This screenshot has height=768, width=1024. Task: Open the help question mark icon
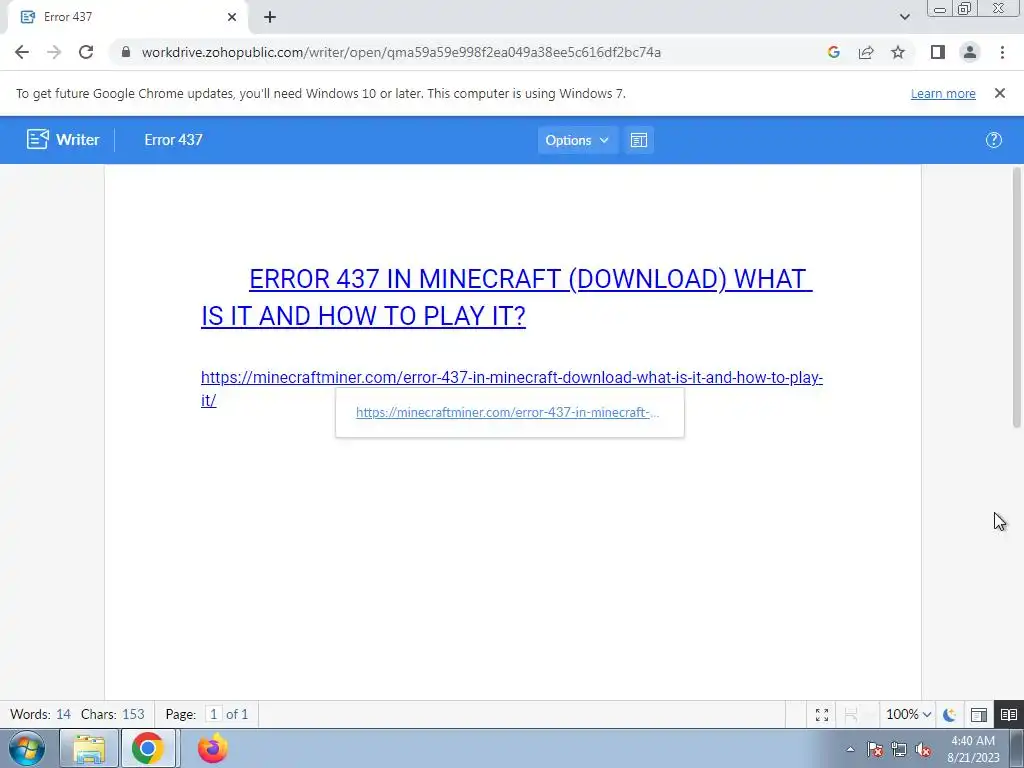click(993, 140)
